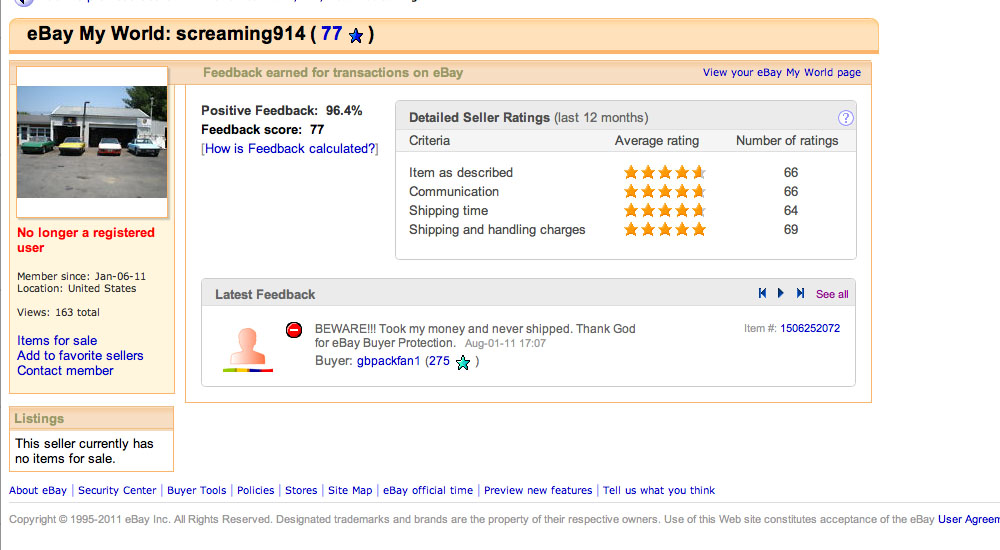Select the Feedback score: 77 text

263,130
